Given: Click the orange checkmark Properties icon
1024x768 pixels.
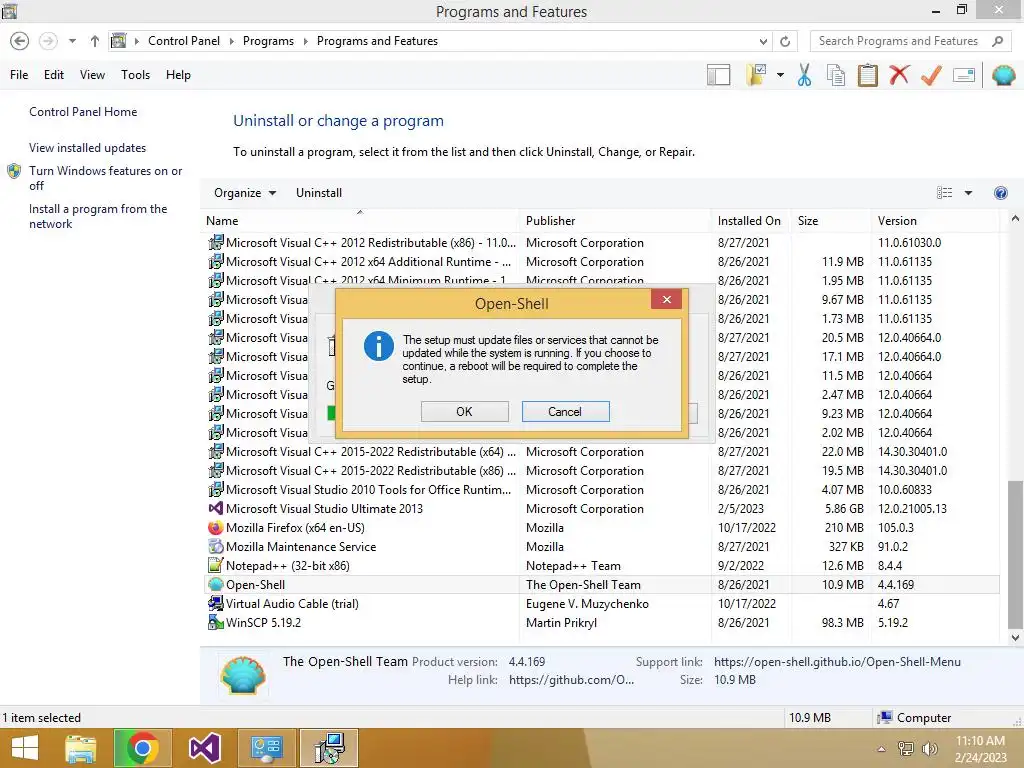Looking at the screenshot, I should tap(931, 75).
